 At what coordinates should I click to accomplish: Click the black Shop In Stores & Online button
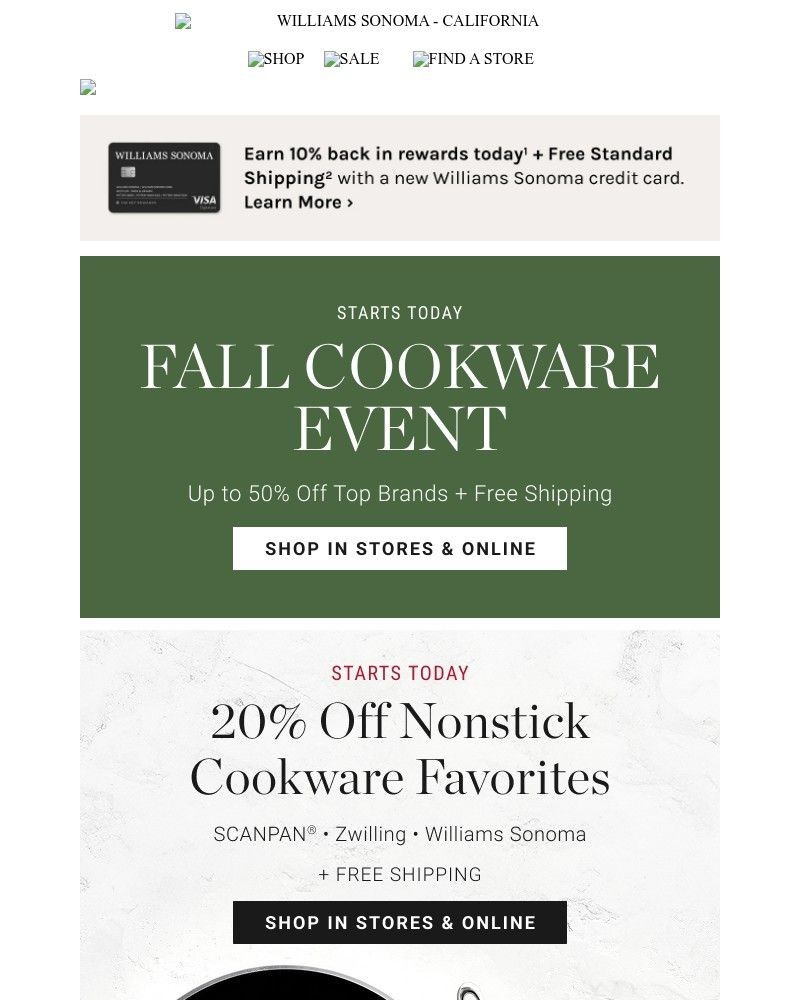pos(400,923)
